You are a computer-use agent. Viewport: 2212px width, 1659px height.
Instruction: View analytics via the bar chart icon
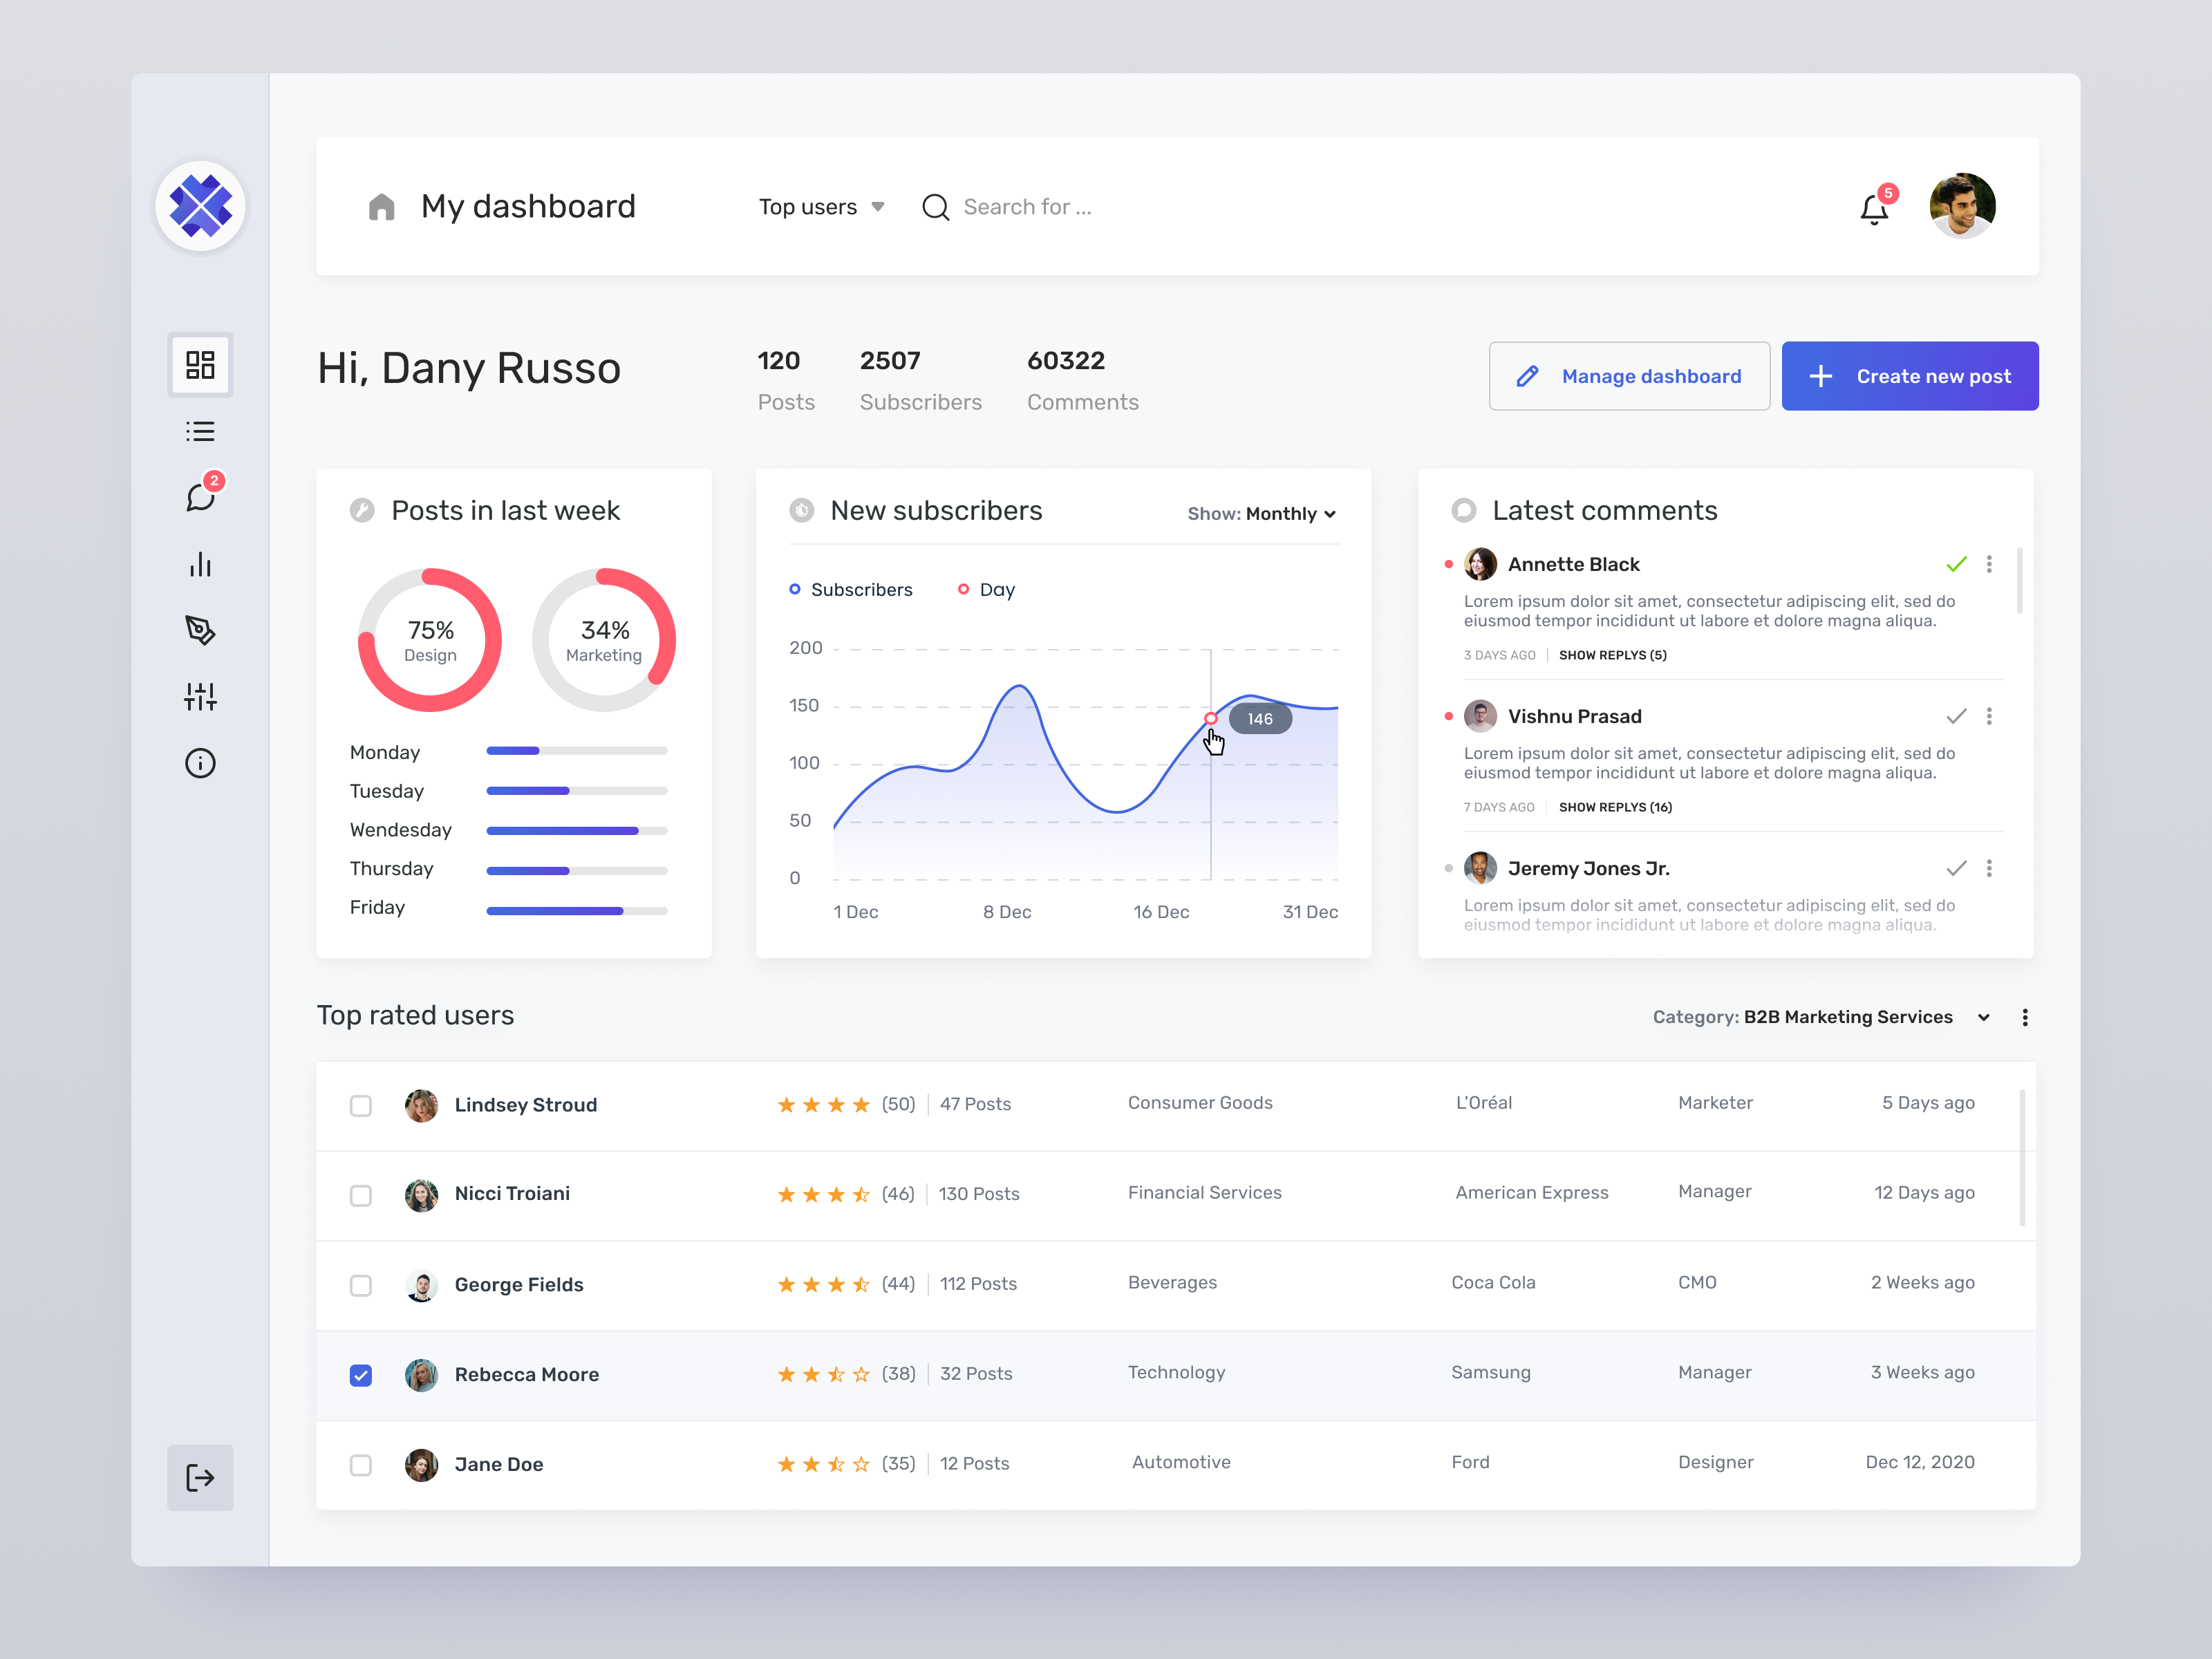click(x=200, y=564)
